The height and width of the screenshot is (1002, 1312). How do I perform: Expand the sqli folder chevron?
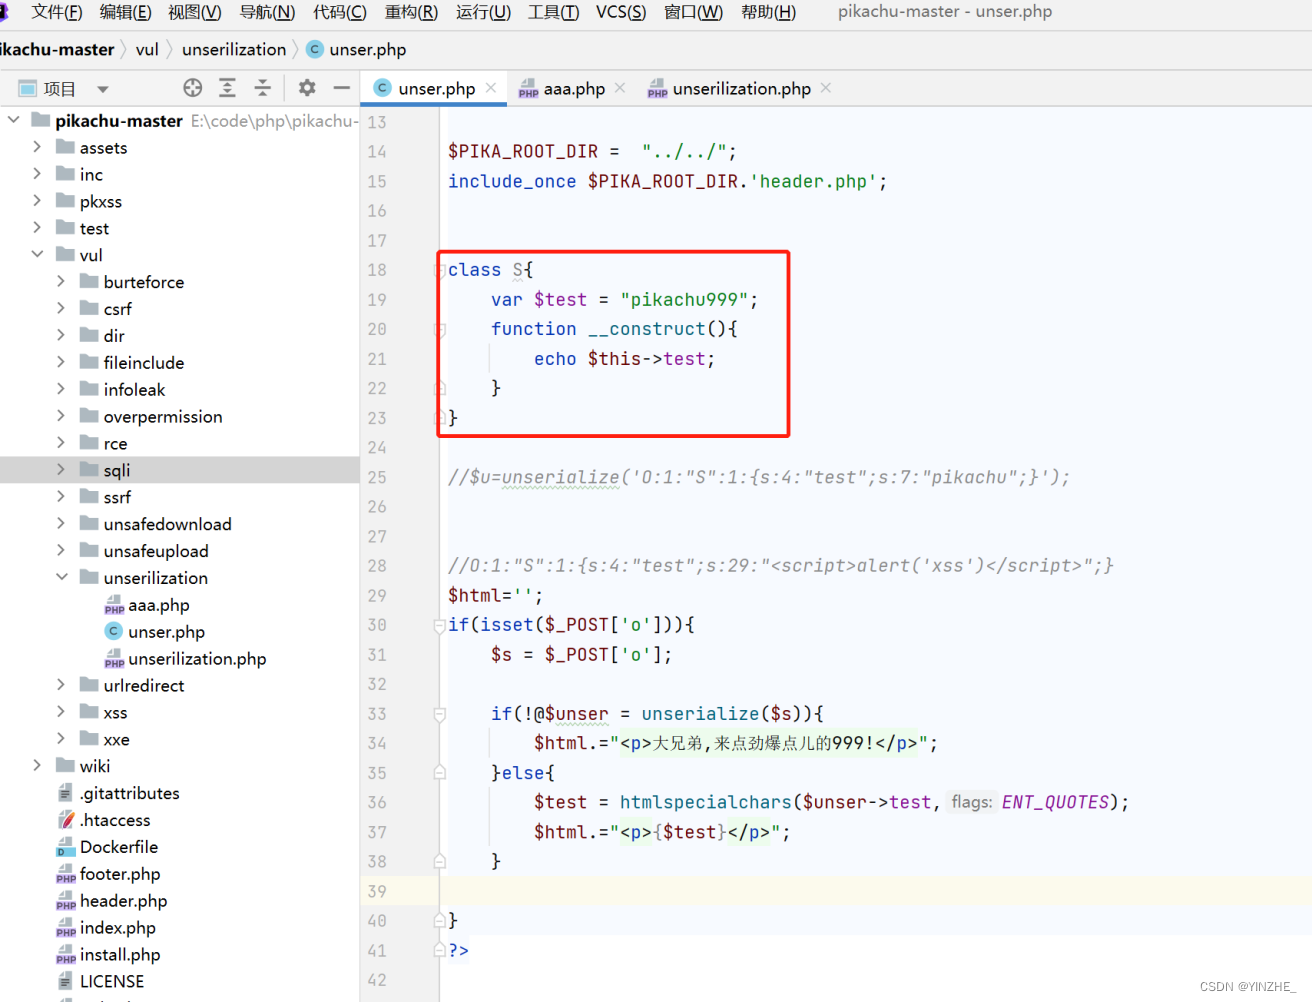(61, 470)
